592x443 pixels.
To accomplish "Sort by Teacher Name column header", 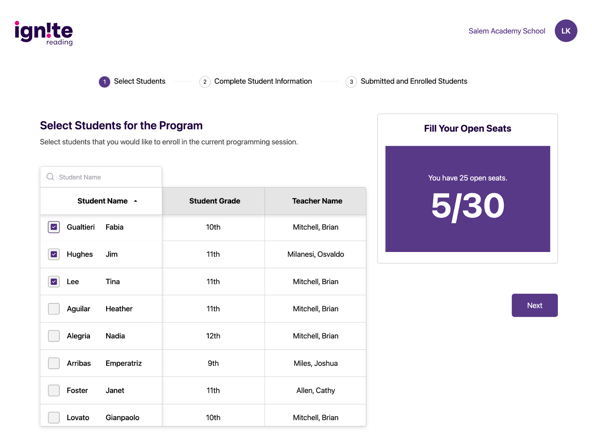I will [x=316, y=201].
